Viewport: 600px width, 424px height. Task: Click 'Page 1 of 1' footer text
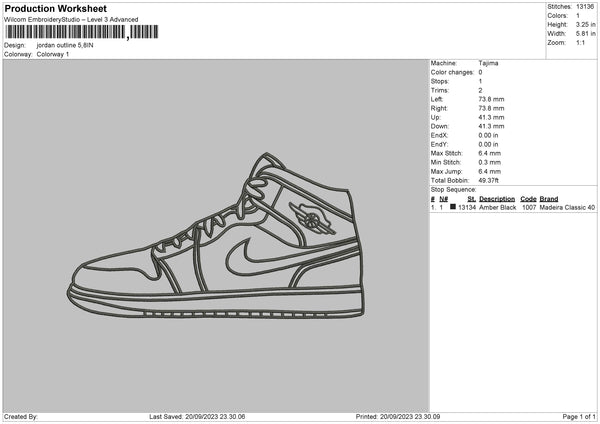(x=579, y=417)
